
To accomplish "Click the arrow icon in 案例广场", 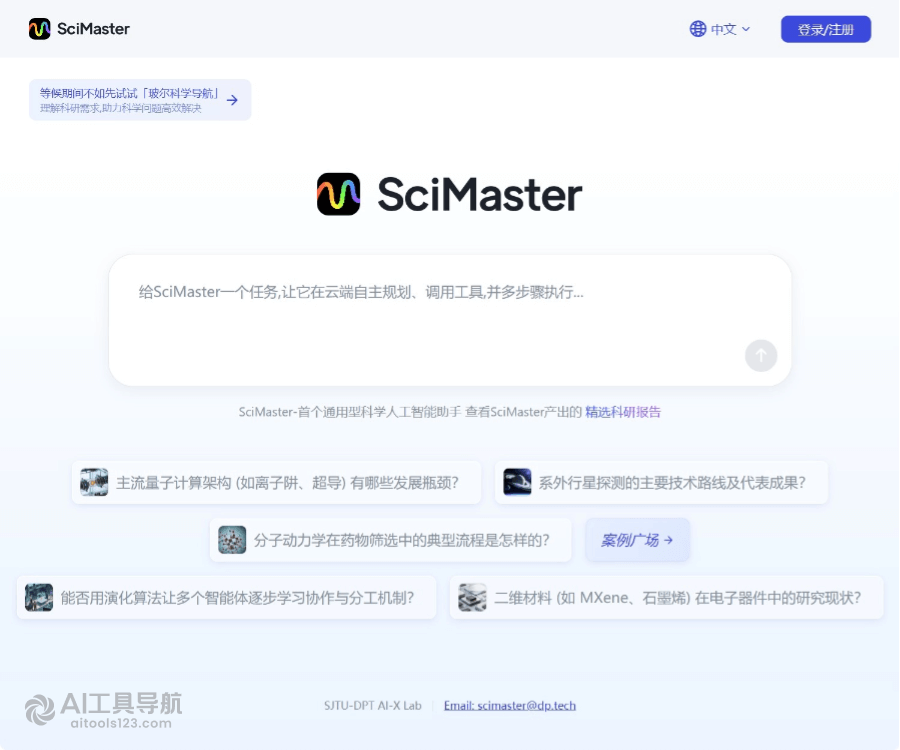I will 668,540.
